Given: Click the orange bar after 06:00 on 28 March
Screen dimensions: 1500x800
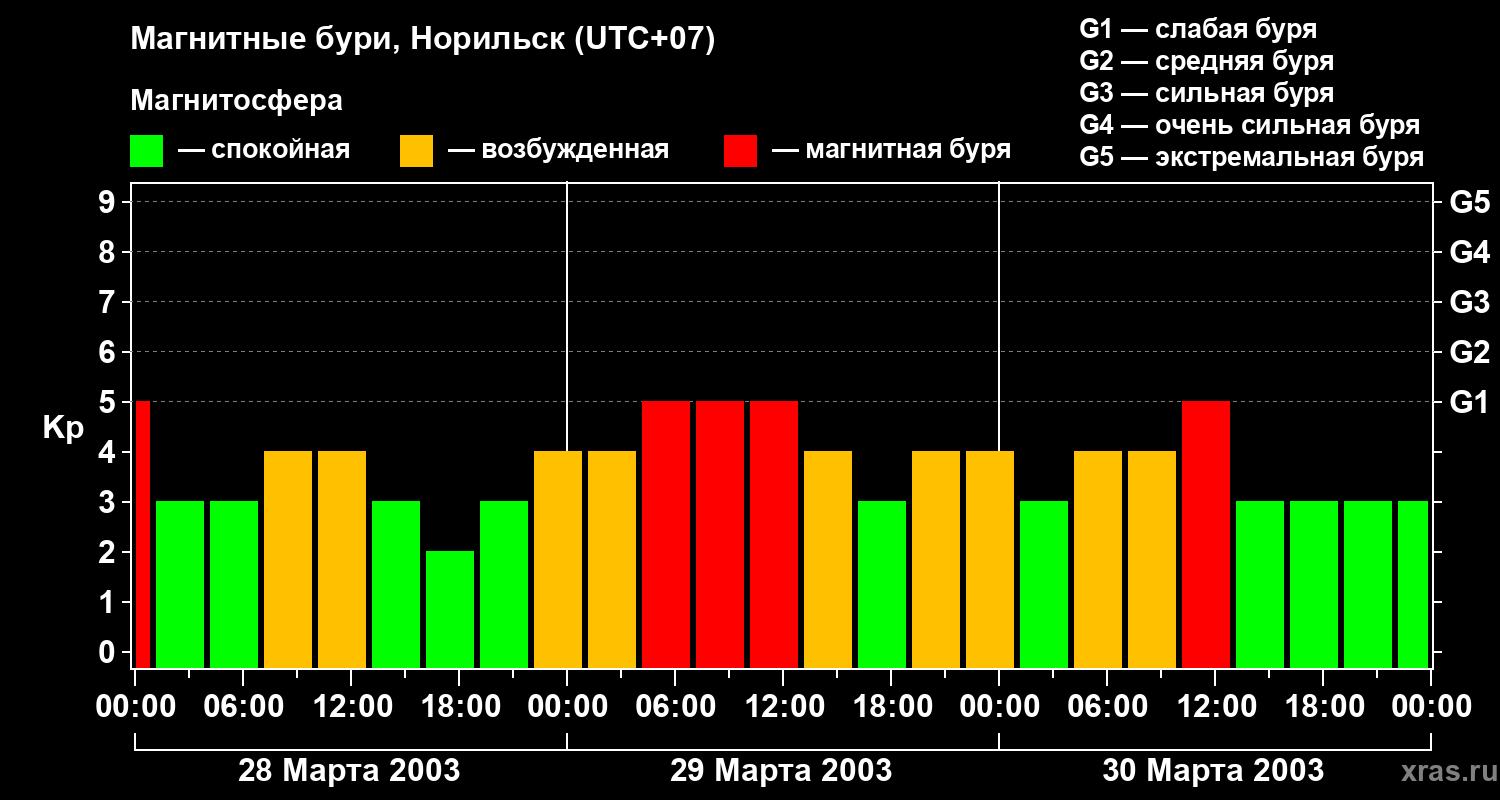Looking at the screenshot, I should click(288, 559).
